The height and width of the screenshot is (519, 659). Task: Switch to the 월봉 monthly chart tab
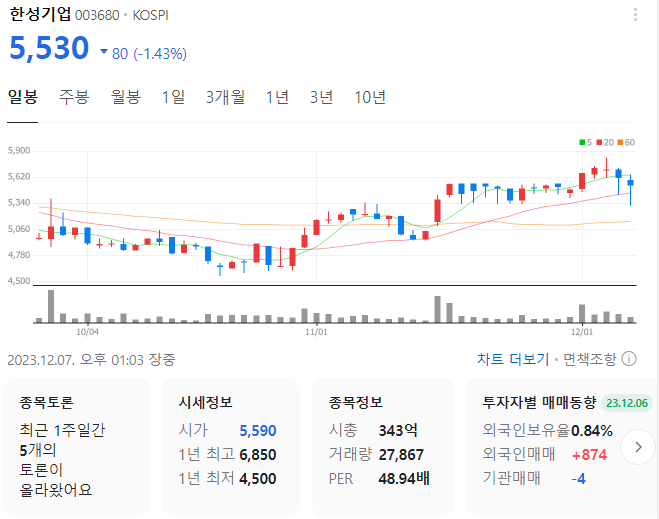125,97
